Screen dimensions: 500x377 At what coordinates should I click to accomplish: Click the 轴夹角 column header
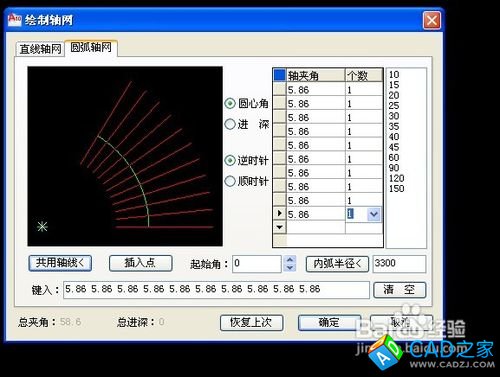point(316,76)
